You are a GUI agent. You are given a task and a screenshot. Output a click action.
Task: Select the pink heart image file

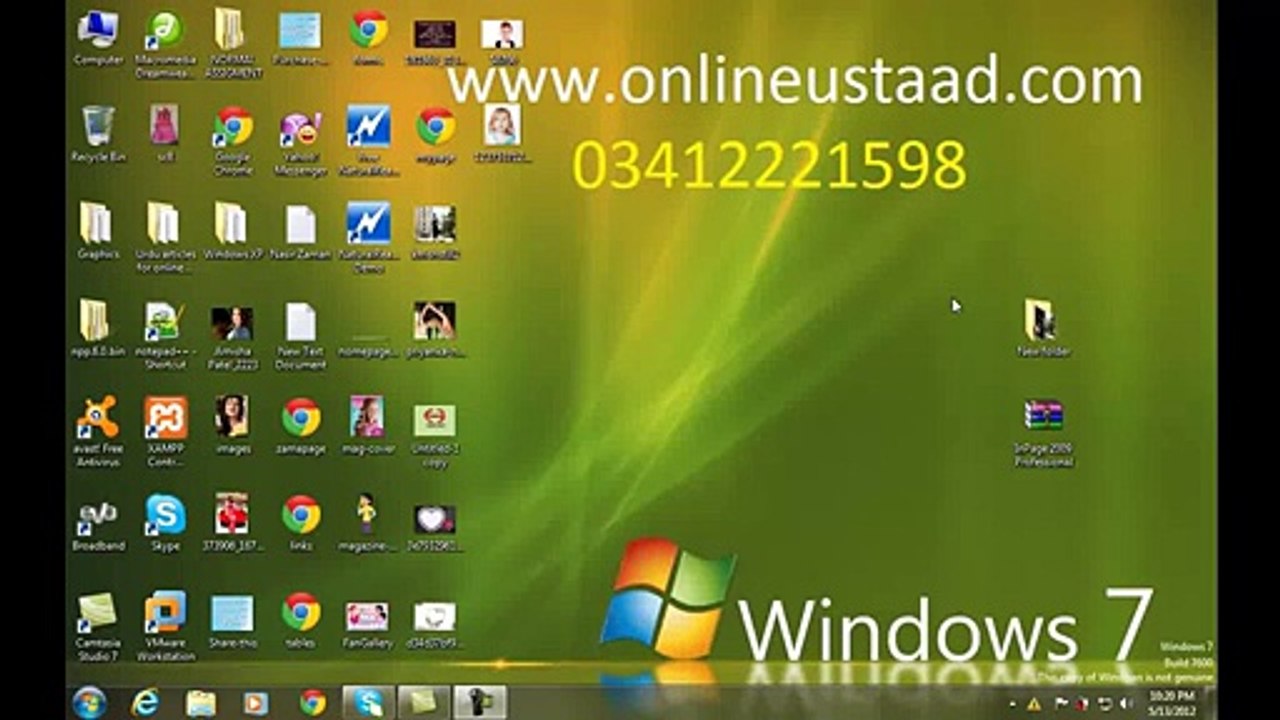pyautogui.click(x=434, y=526)
